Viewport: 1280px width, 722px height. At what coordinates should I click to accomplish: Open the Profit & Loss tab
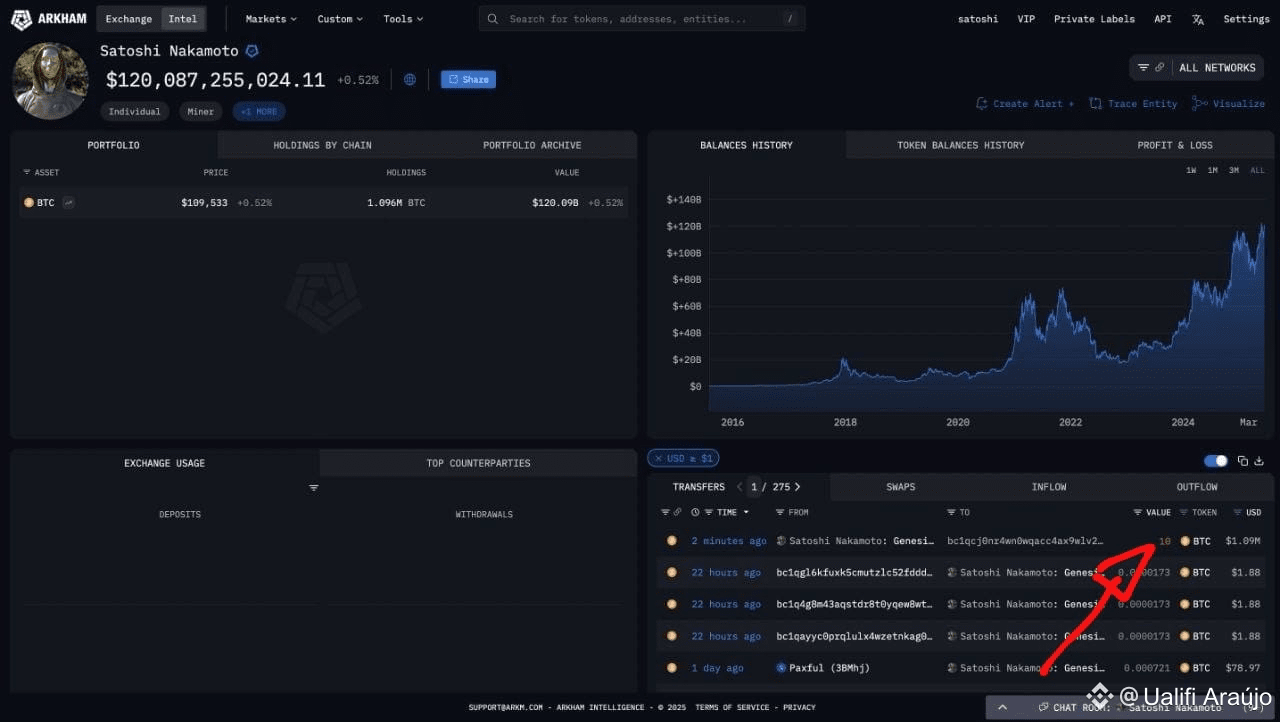[1174, 145]
